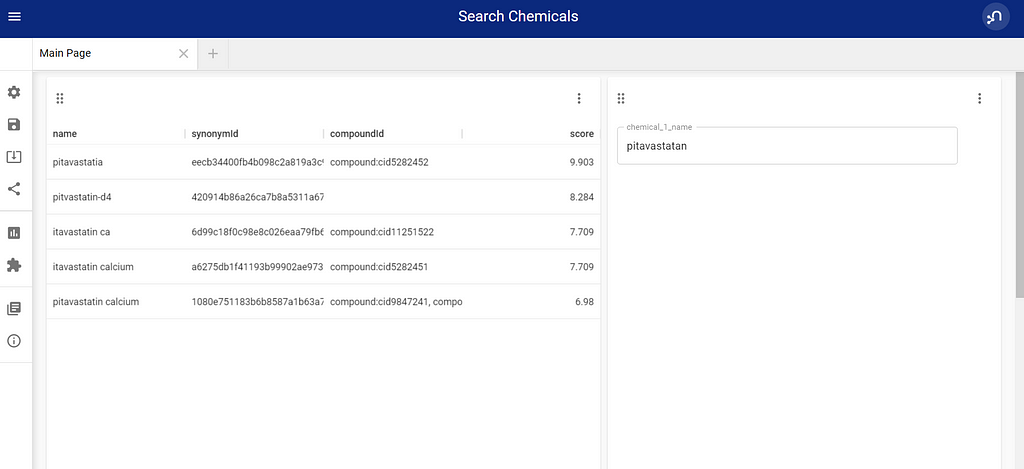Select the pitavastatin calcium row
1024x469 pixels.
[x=323, y=302]
